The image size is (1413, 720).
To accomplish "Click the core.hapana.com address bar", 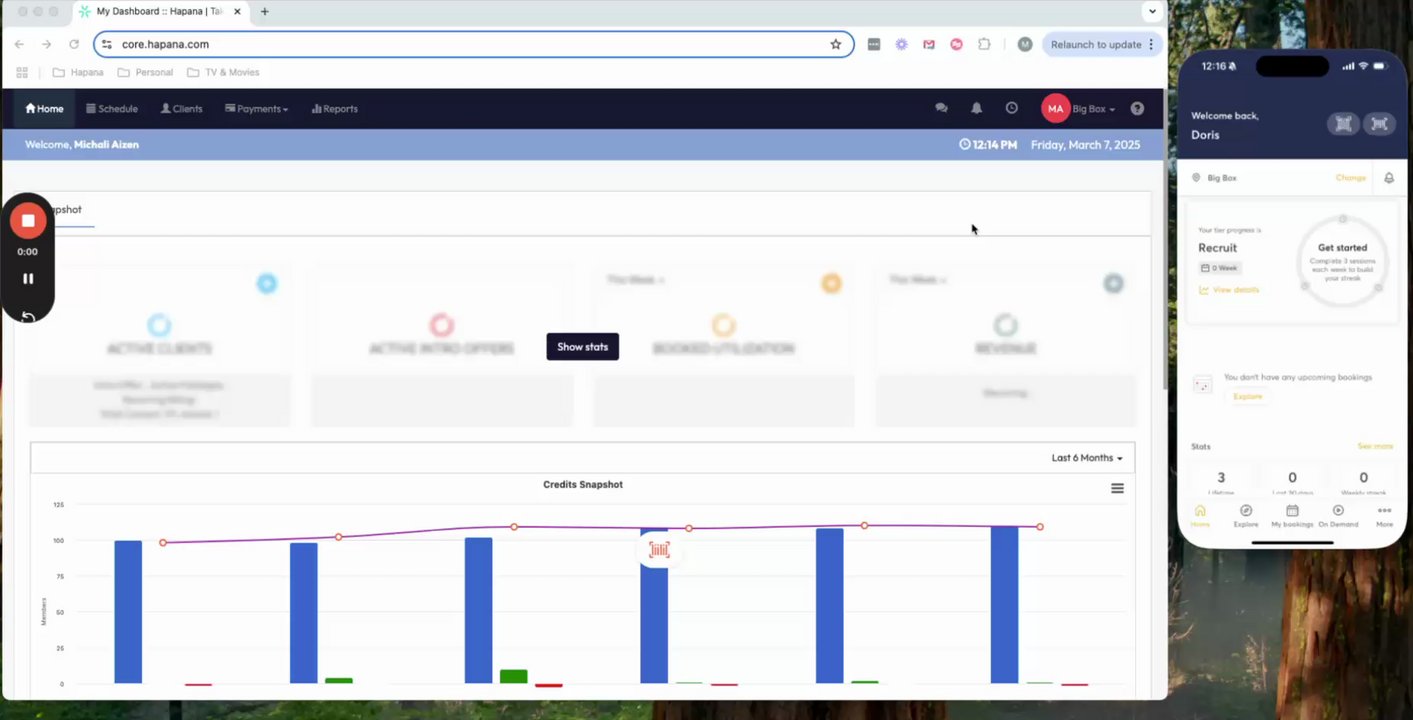I will pyautogui.click(x=472, y=44).
